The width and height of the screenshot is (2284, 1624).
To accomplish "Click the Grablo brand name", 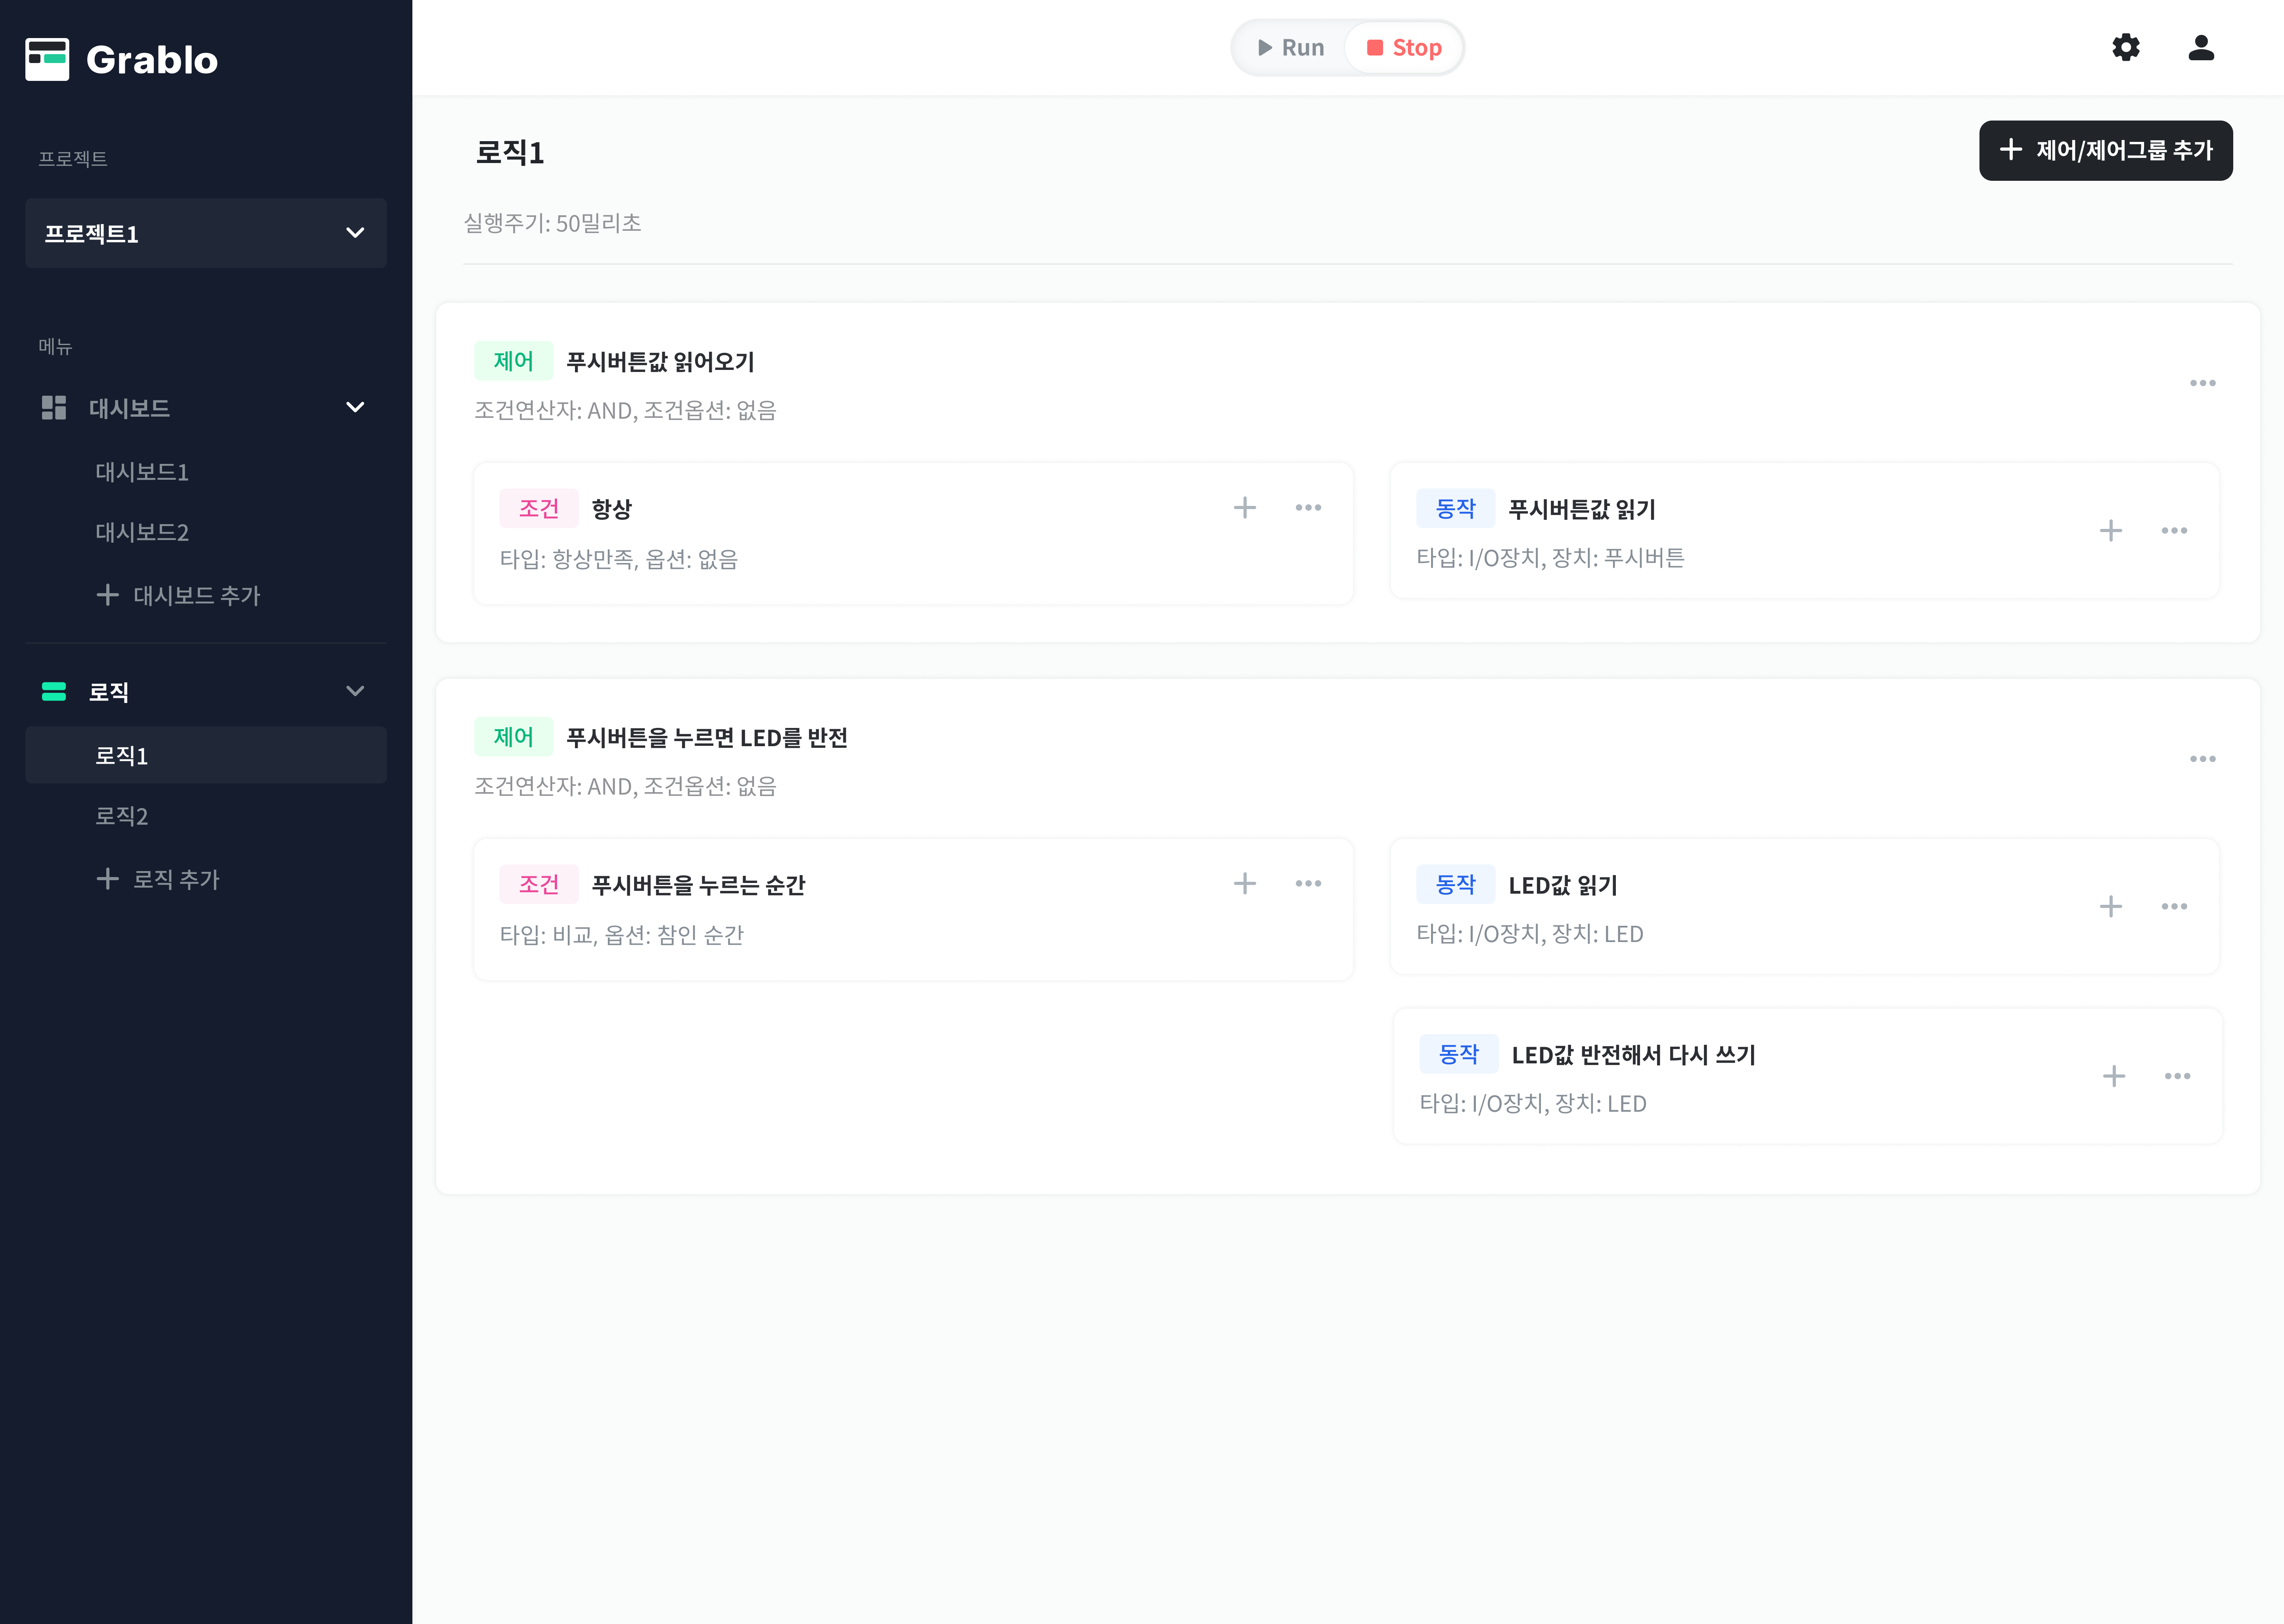I will [x=152, y=60].
